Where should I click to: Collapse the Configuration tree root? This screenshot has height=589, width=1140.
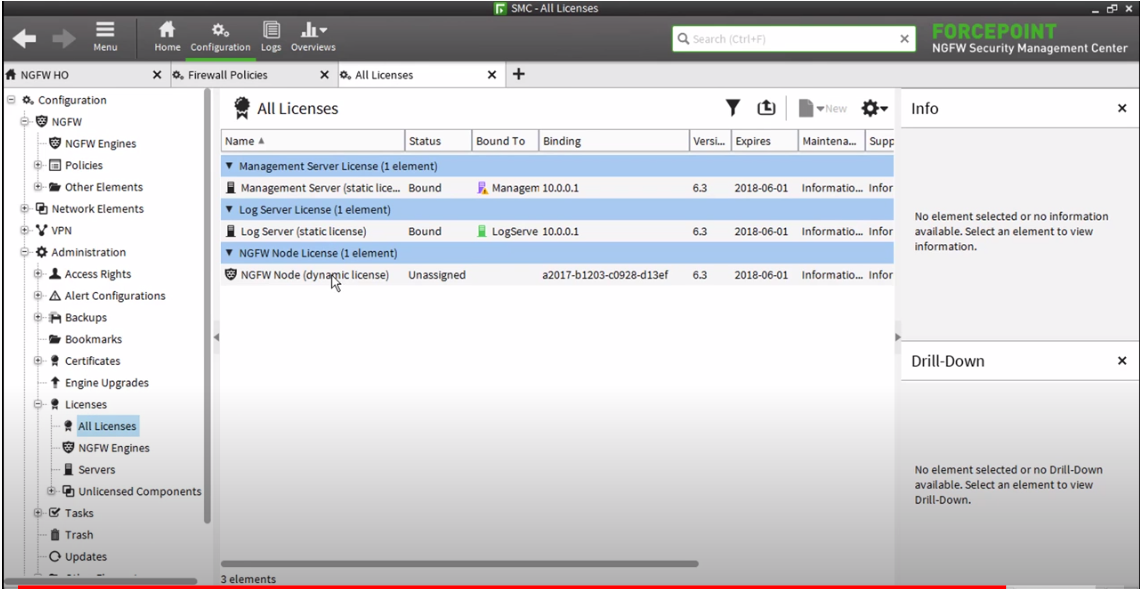[11, 100]
